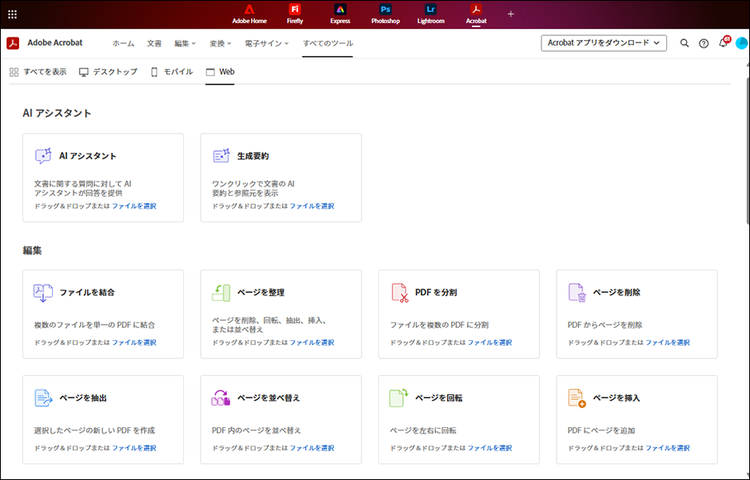Click ファイルを選択 in ページを抽出 card
Image resolution: width=750 pixels, height=480 pixels.
tap(134, 448)
